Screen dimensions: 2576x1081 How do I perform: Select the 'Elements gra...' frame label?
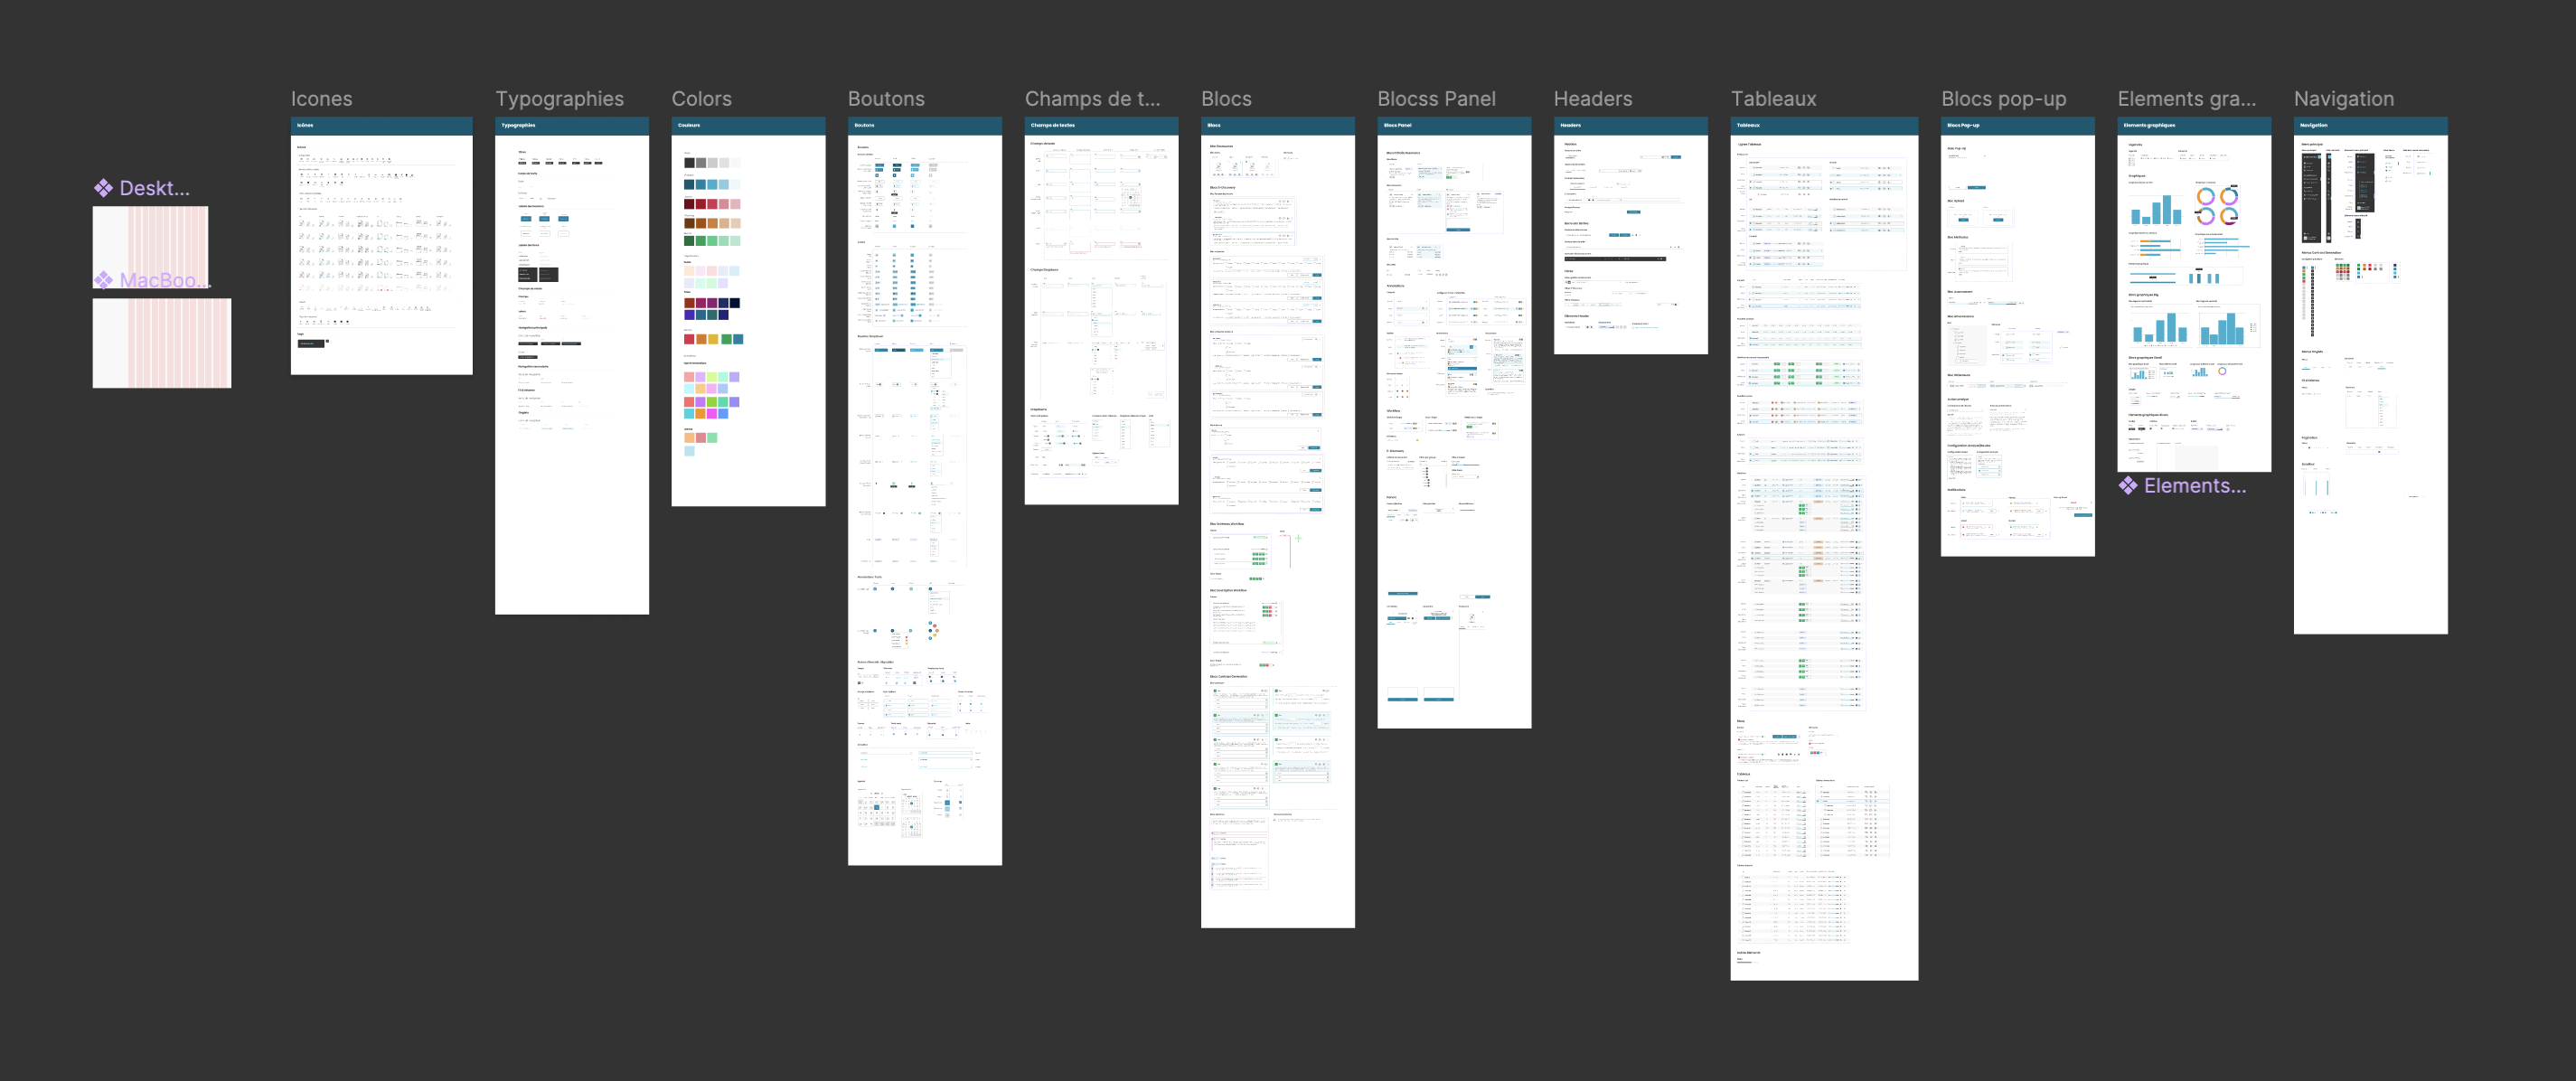(2186, 99)
